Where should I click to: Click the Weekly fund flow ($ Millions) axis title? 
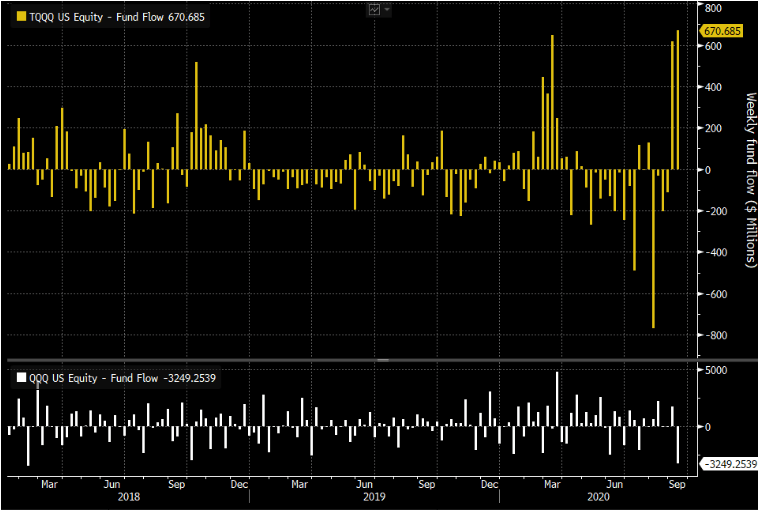(751, 180)
